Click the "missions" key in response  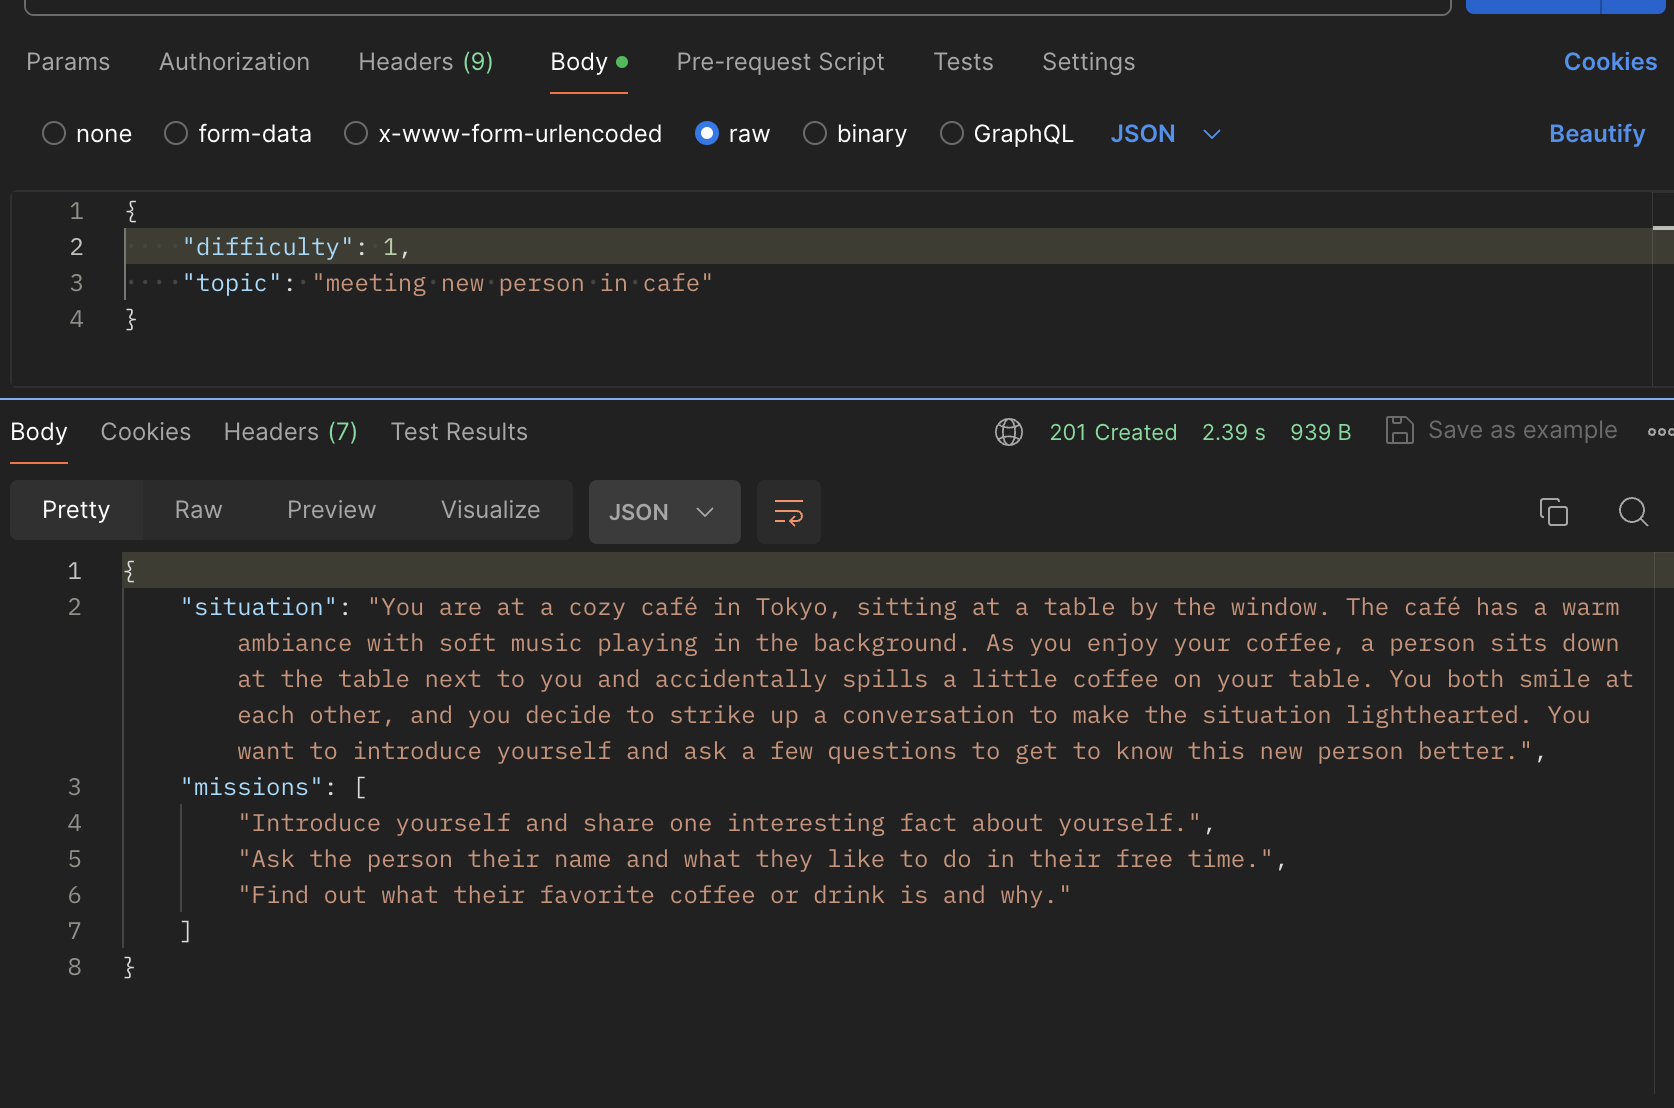click(x=252, y=787)
